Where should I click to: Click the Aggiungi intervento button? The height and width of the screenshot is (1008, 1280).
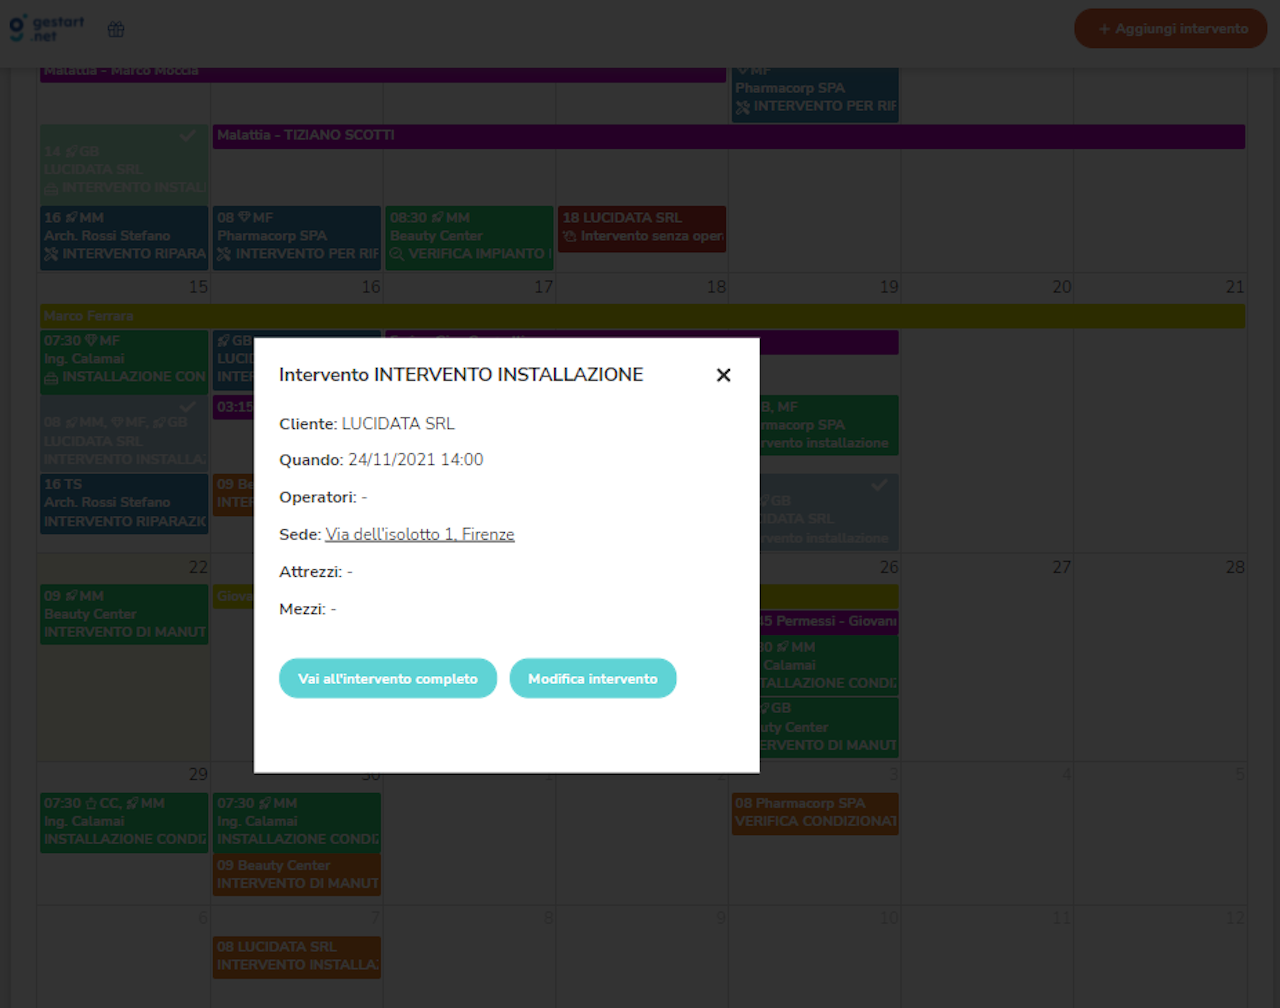point(1170,28)
